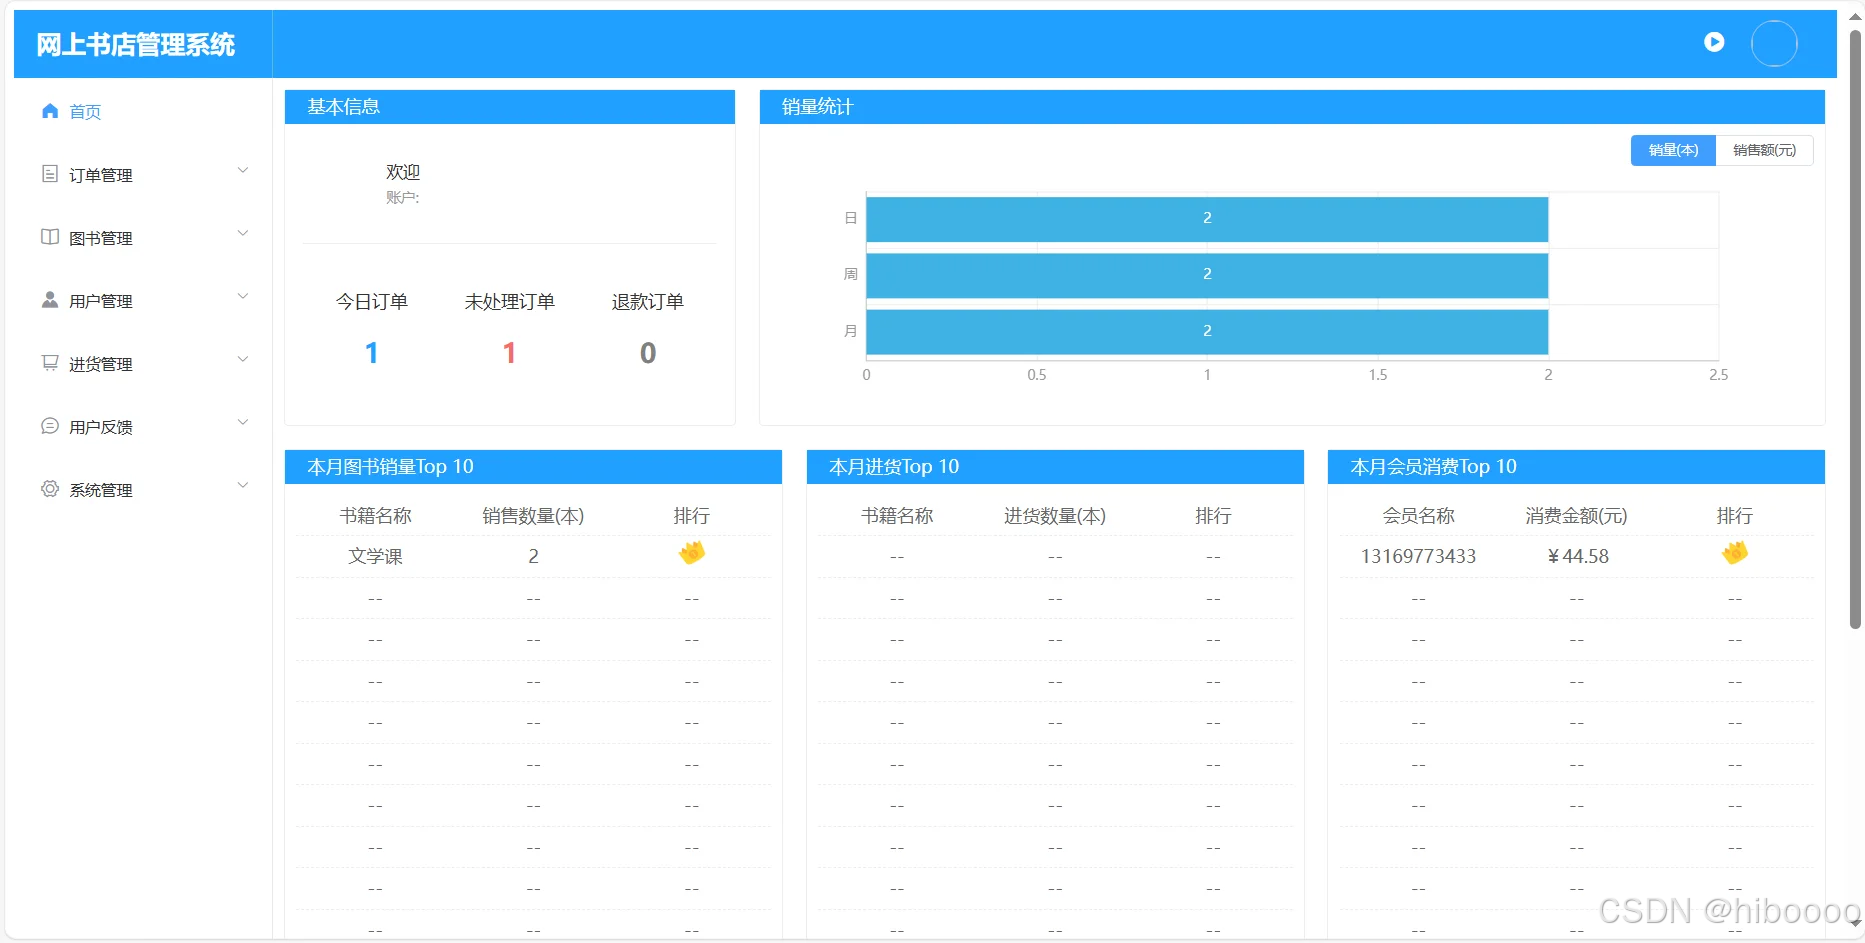The height and width of the screenshot is (943, 1865).
Task: Click the person icon next to 用户管理
Action: point(50,299)
